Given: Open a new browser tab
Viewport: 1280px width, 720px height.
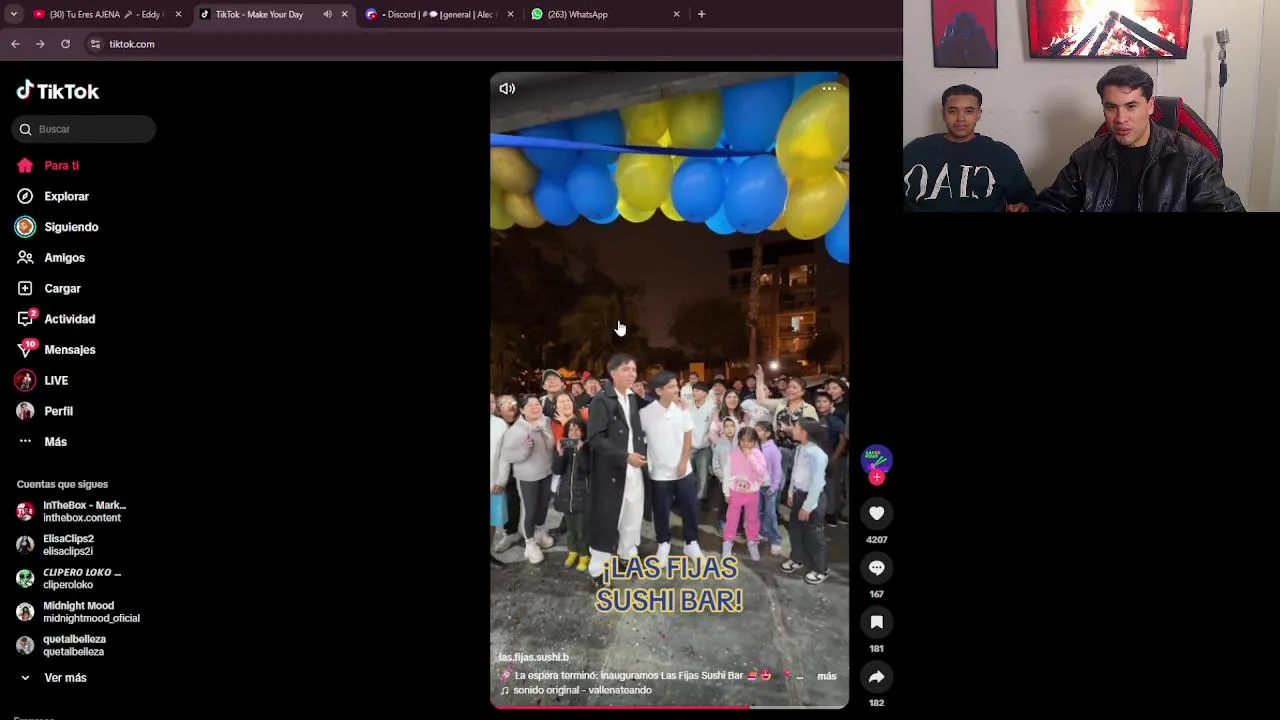Looking at the screenshot, I should tap(701, 15).
